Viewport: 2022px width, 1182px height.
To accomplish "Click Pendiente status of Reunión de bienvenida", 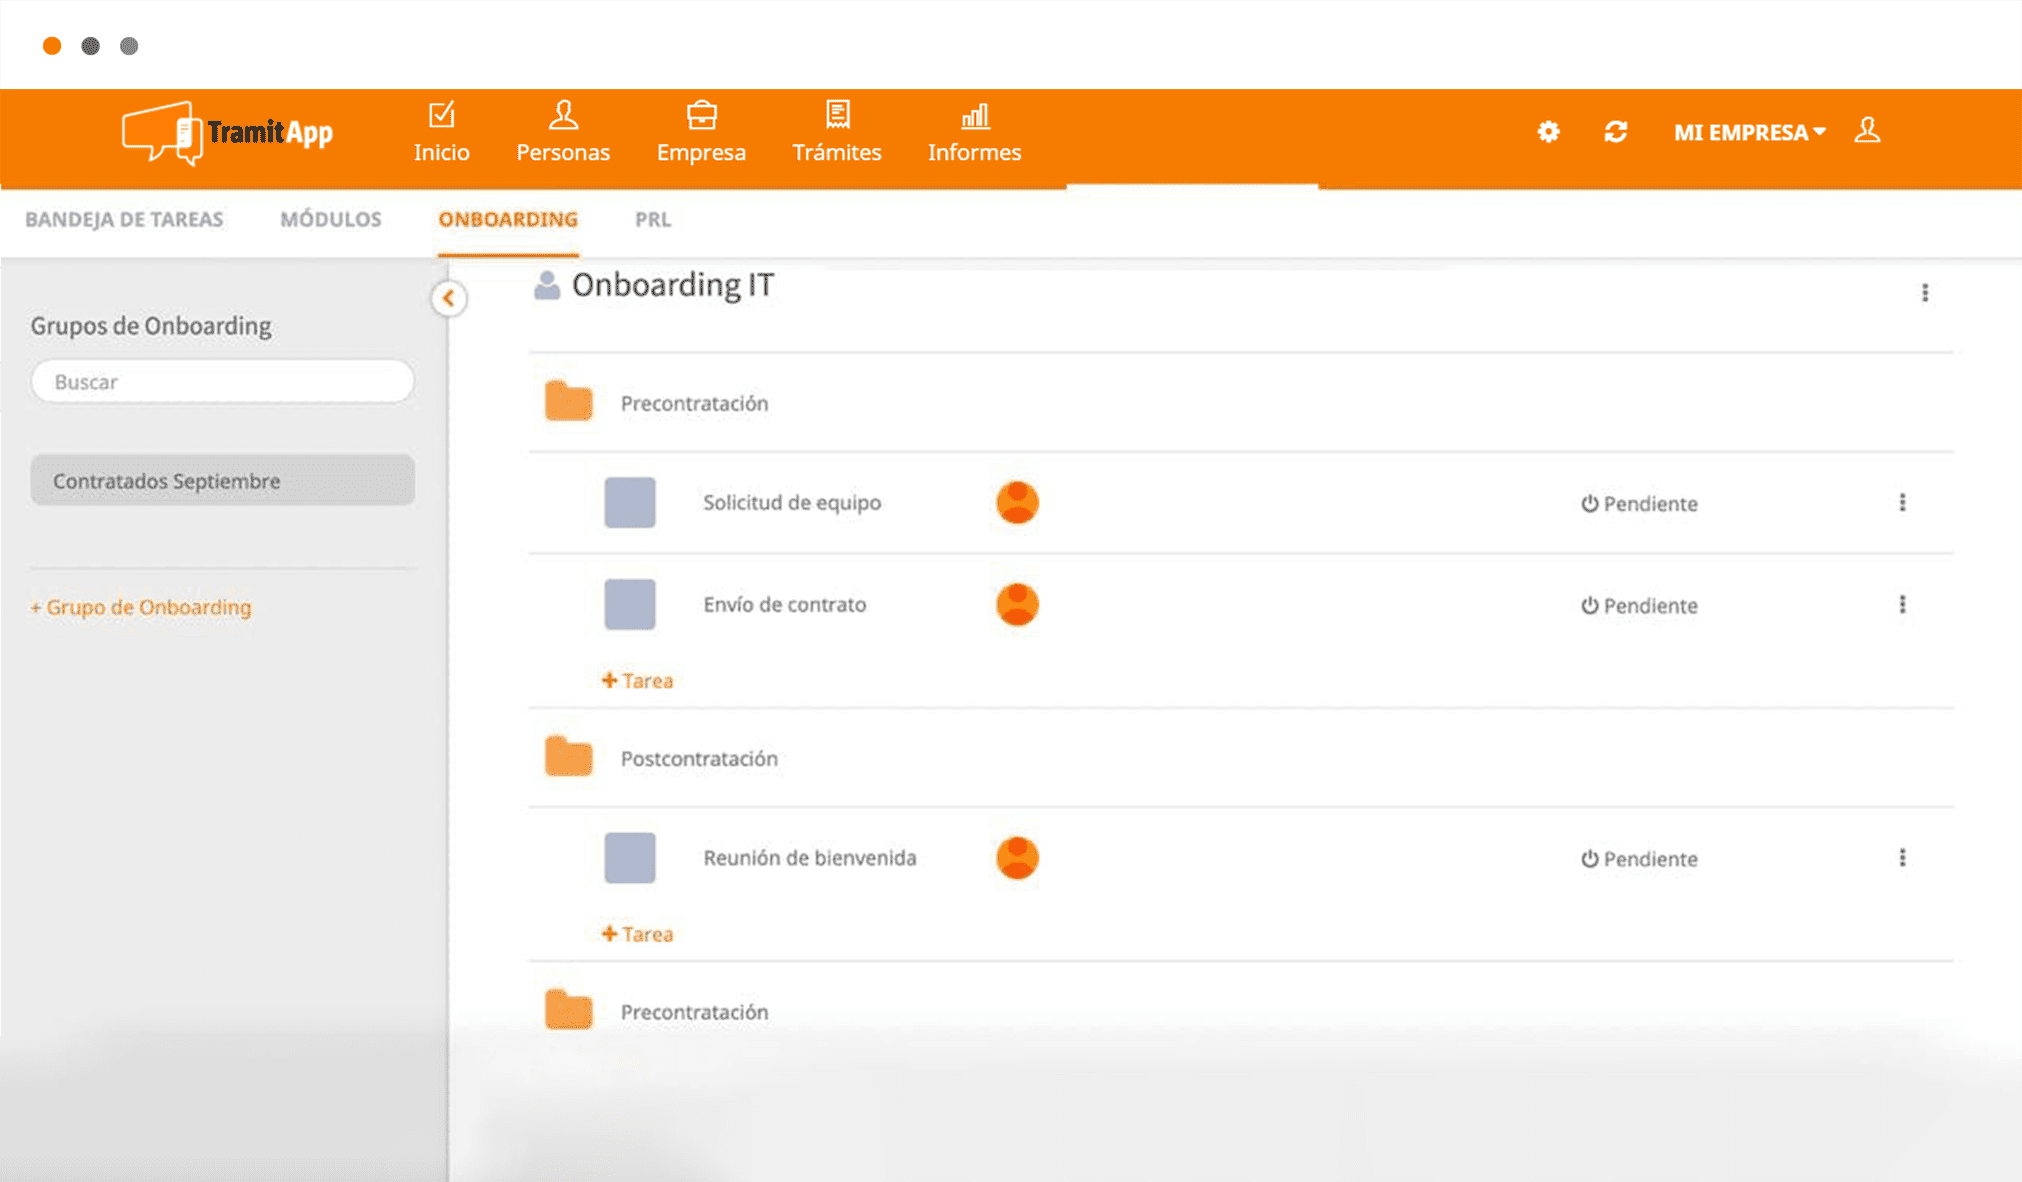I will [1639, 858].
